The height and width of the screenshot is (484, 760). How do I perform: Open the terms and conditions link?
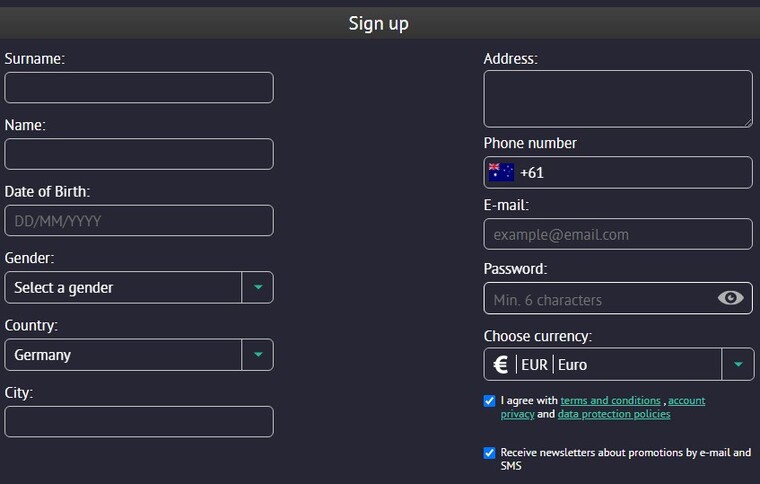pyautogui.click(x=610, y=401)
